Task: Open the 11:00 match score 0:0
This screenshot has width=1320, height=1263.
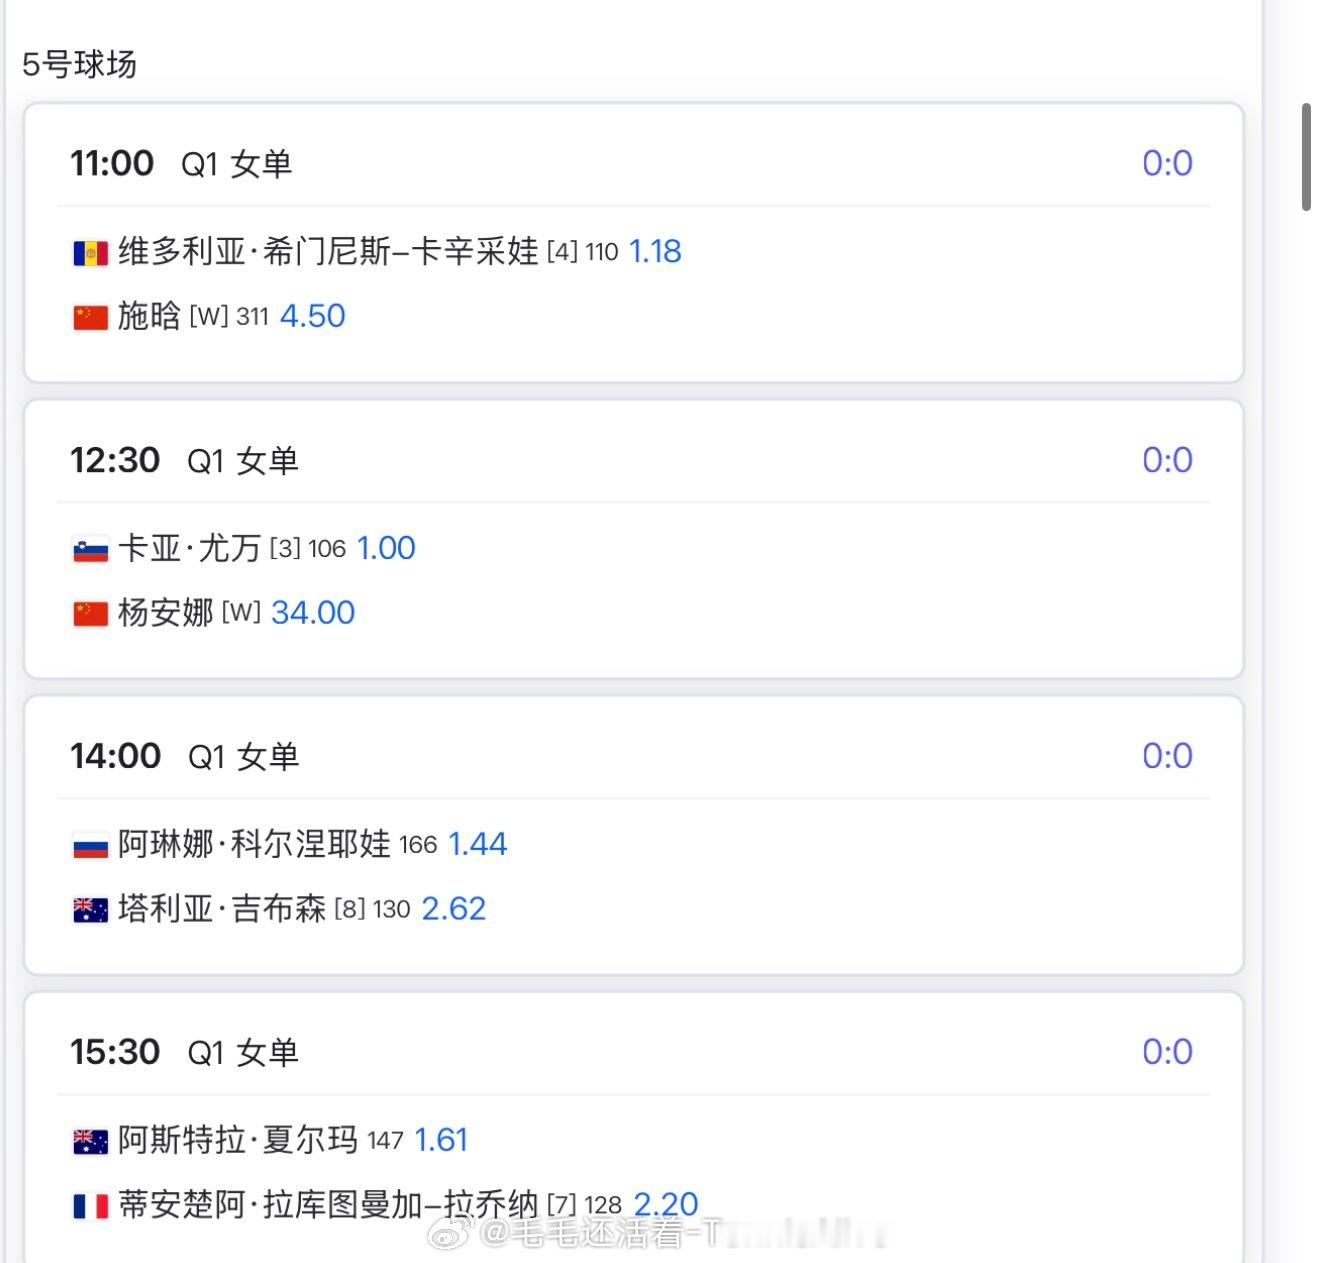Action: [x=1167, y=163]
